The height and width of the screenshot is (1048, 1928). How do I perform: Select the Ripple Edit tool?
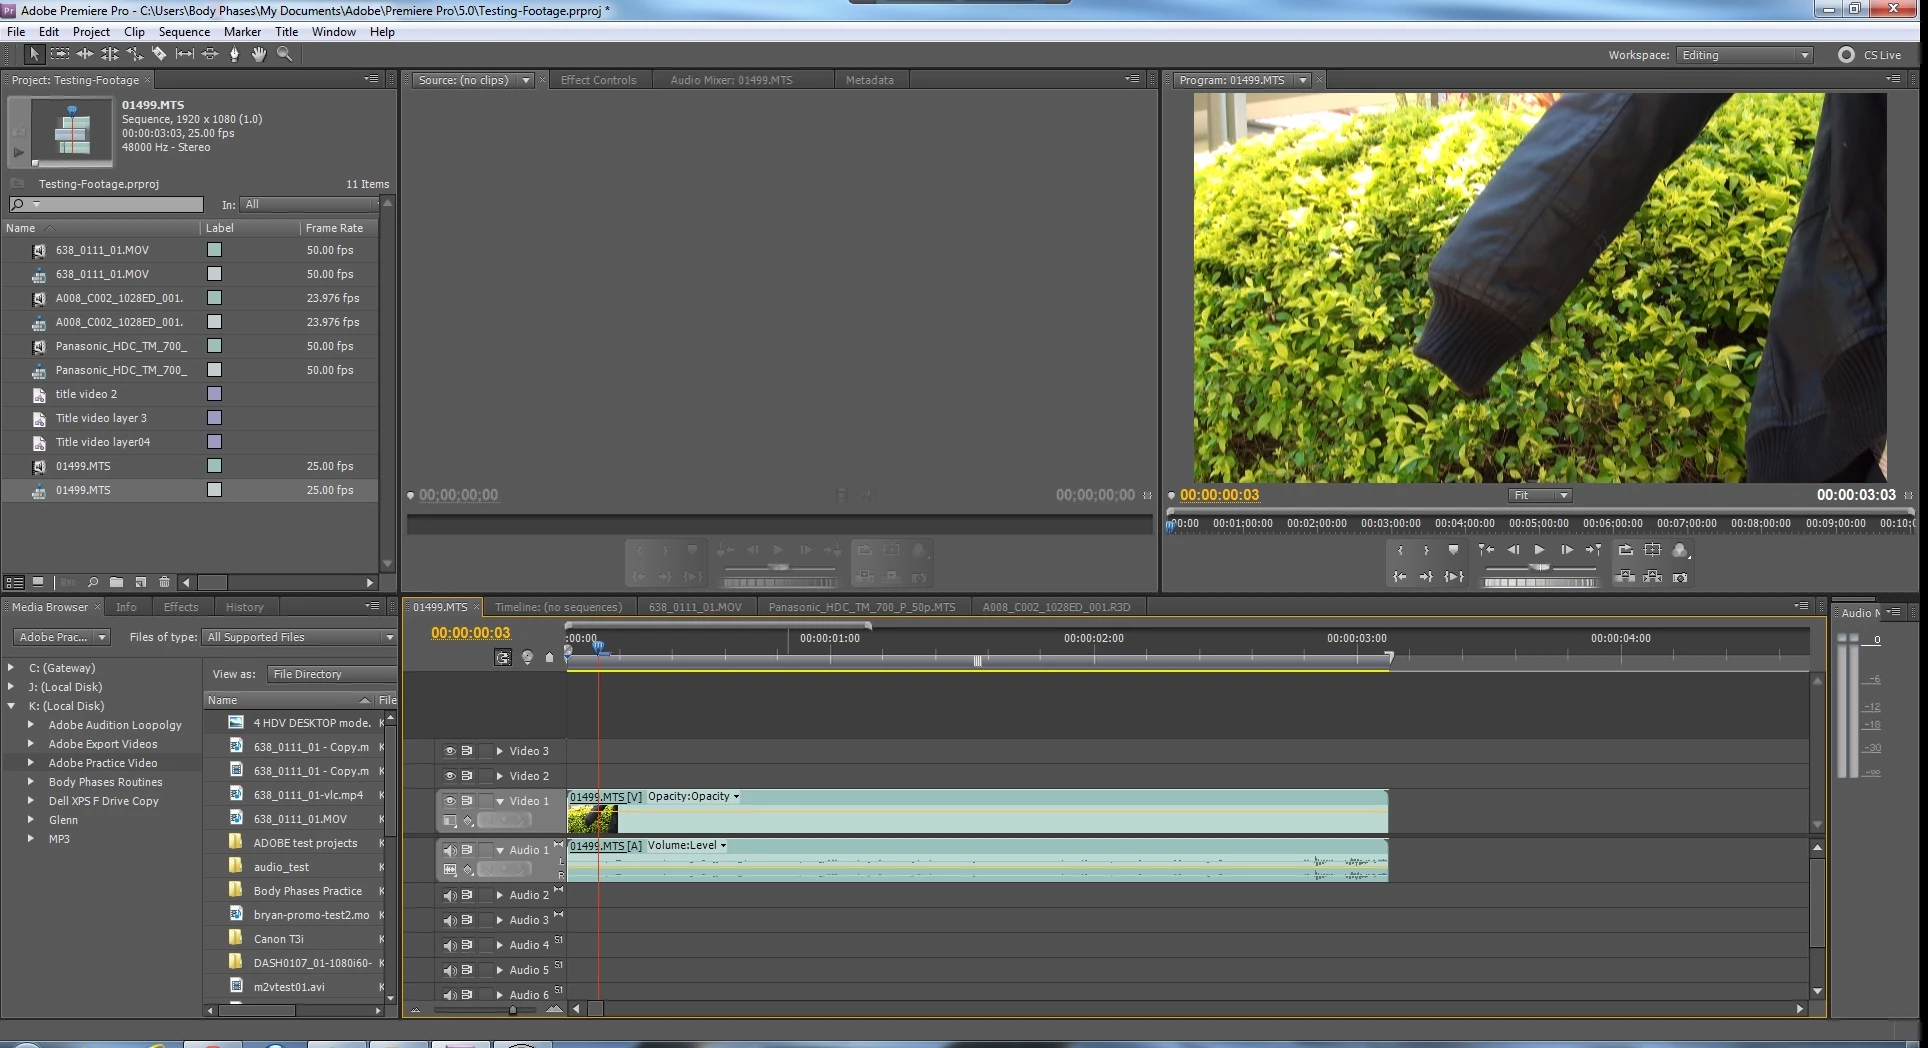coord(85,55)
